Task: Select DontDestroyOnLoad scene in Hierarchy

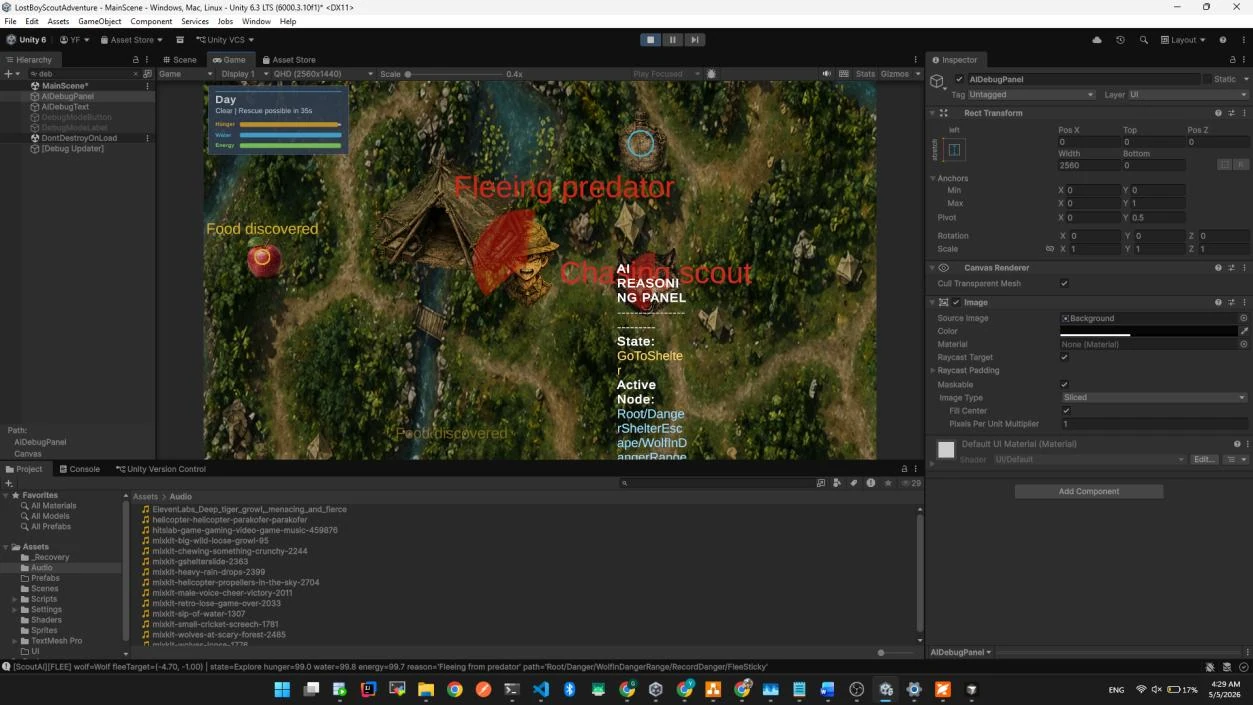Action: click(79, 138)
